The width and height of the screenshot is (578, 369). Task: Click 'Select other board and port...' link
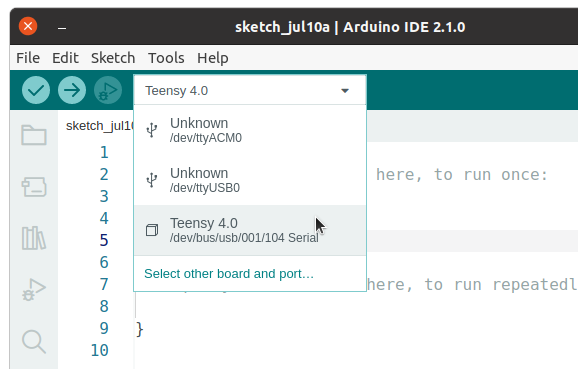229,274
